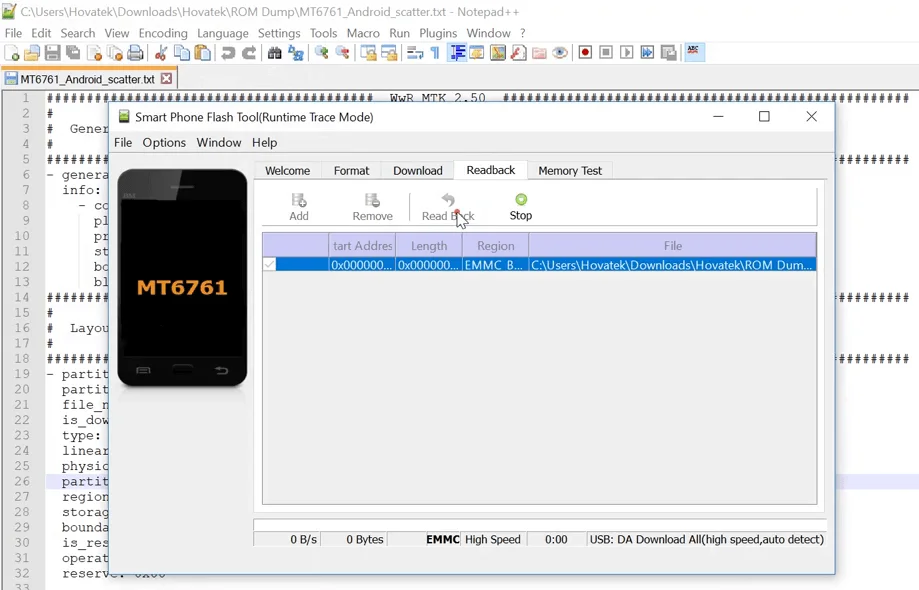This screenshot has width=919, height=590.
Task: Click the Length column header
Action: pyautogui.click(x=429, y=246)
